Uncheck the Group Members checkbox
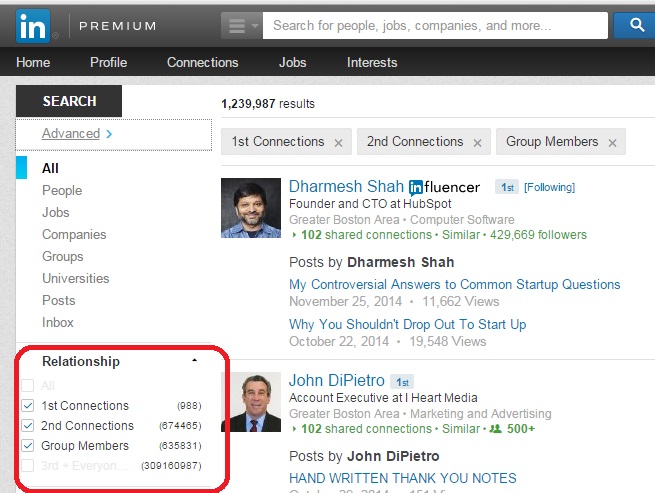This screenshot has height=493, width=655. 27,446
